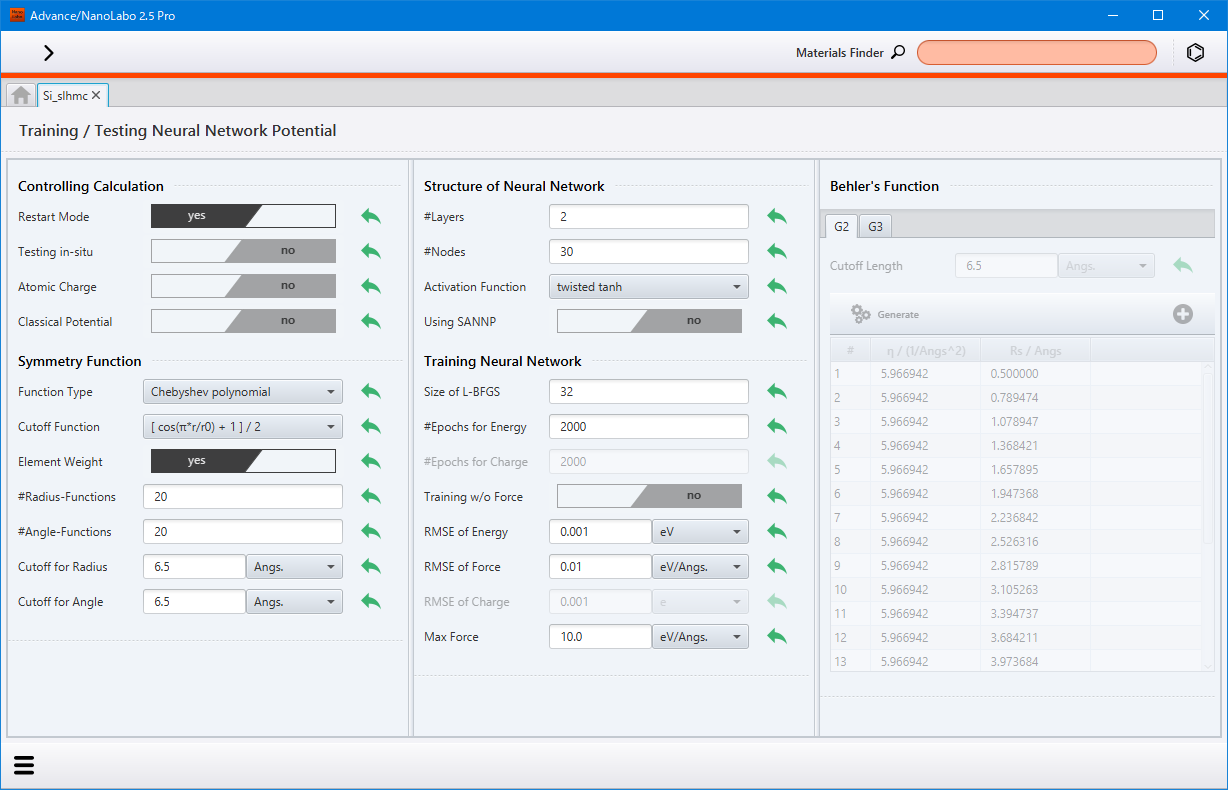Toggle Training w/o Force switch
This screenshot has height=790, width=1228.
(x=649, y=496)
